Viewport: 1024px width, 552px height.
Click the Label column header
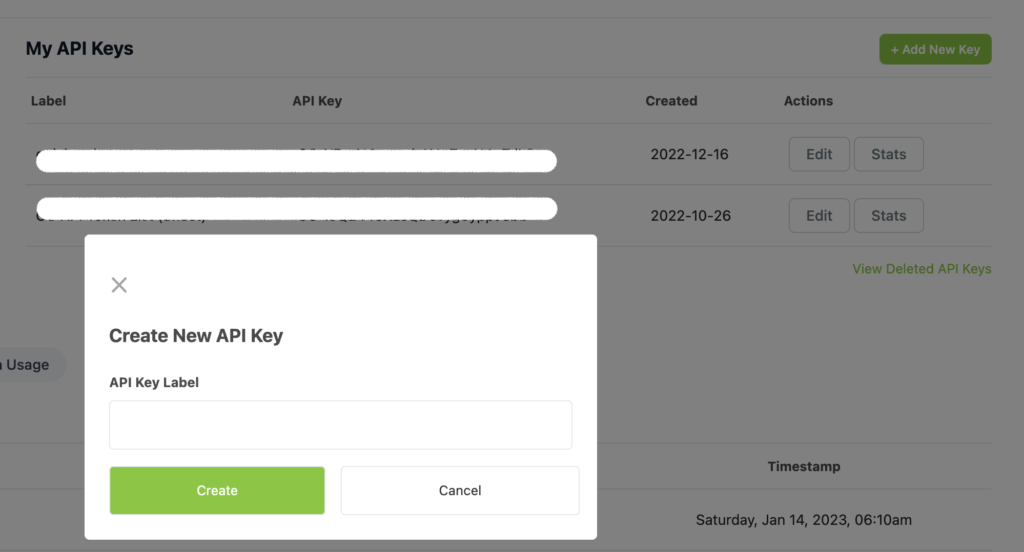tap(49, 101)
